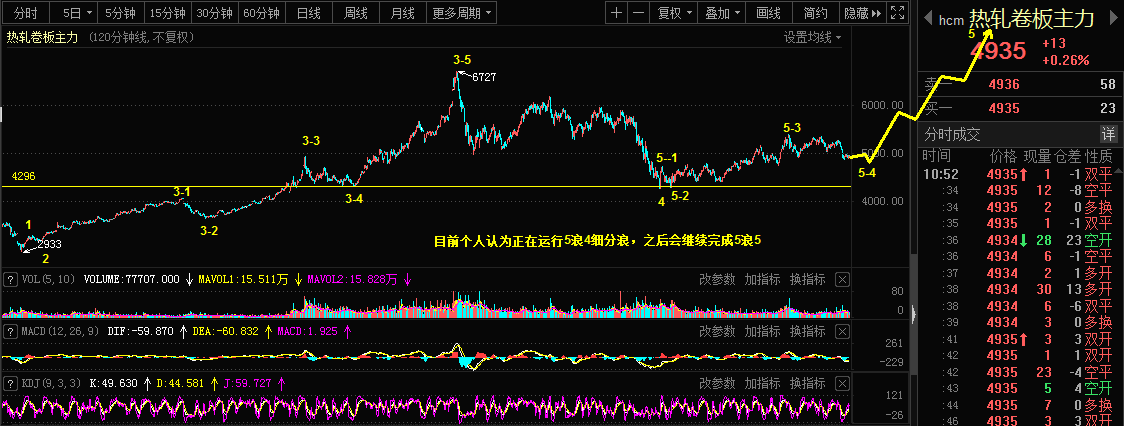The height and width of the screenshot is (426, 1124).
Task: Enter fullscreen chart mode
Action: (897, 13)
